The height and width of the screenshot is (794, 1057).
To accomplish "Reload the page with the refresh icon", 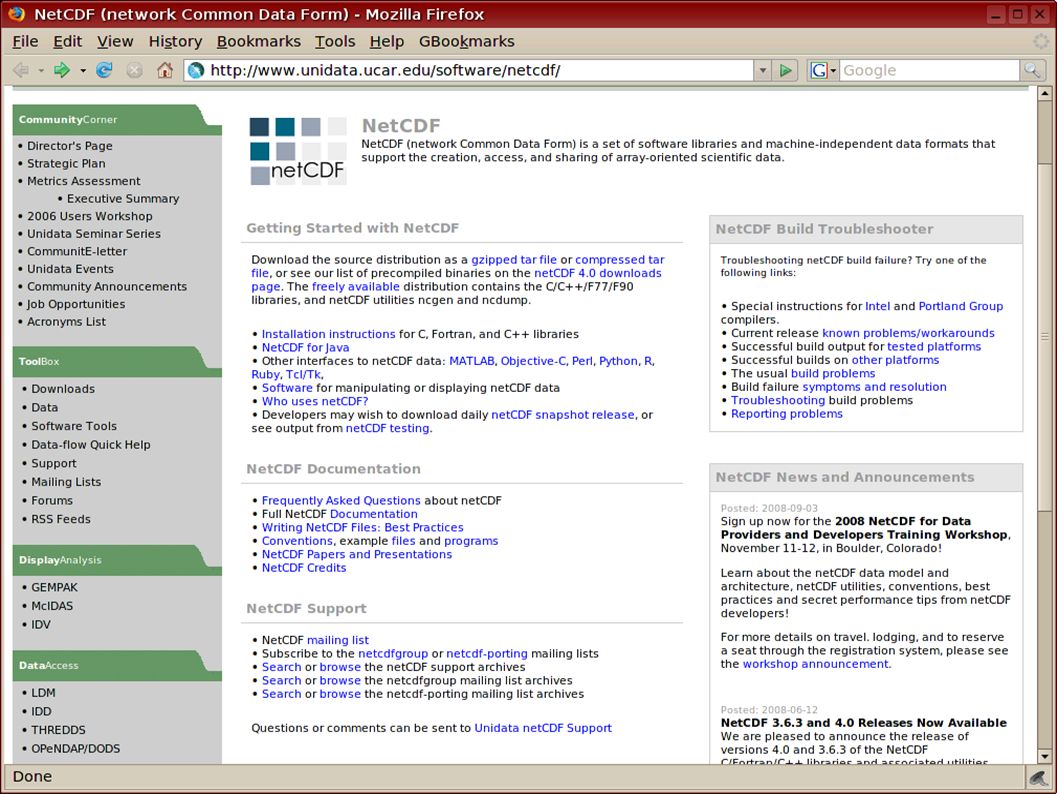I will click(x=104, y=69).
